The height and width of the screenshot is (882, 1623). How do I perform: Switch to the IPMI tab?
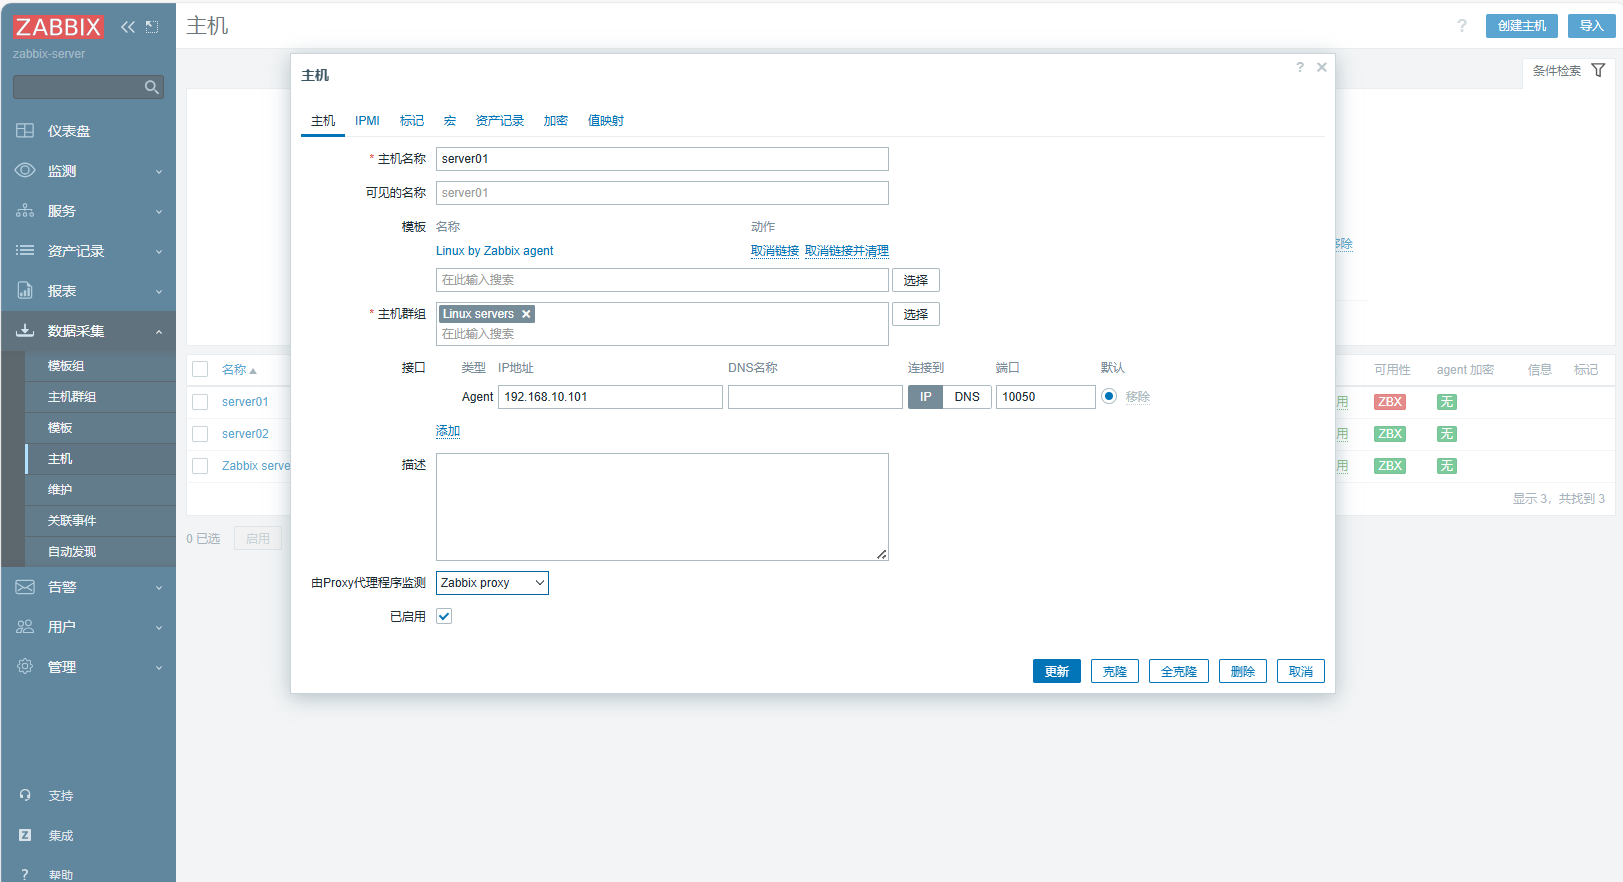(x=367, y=121)
